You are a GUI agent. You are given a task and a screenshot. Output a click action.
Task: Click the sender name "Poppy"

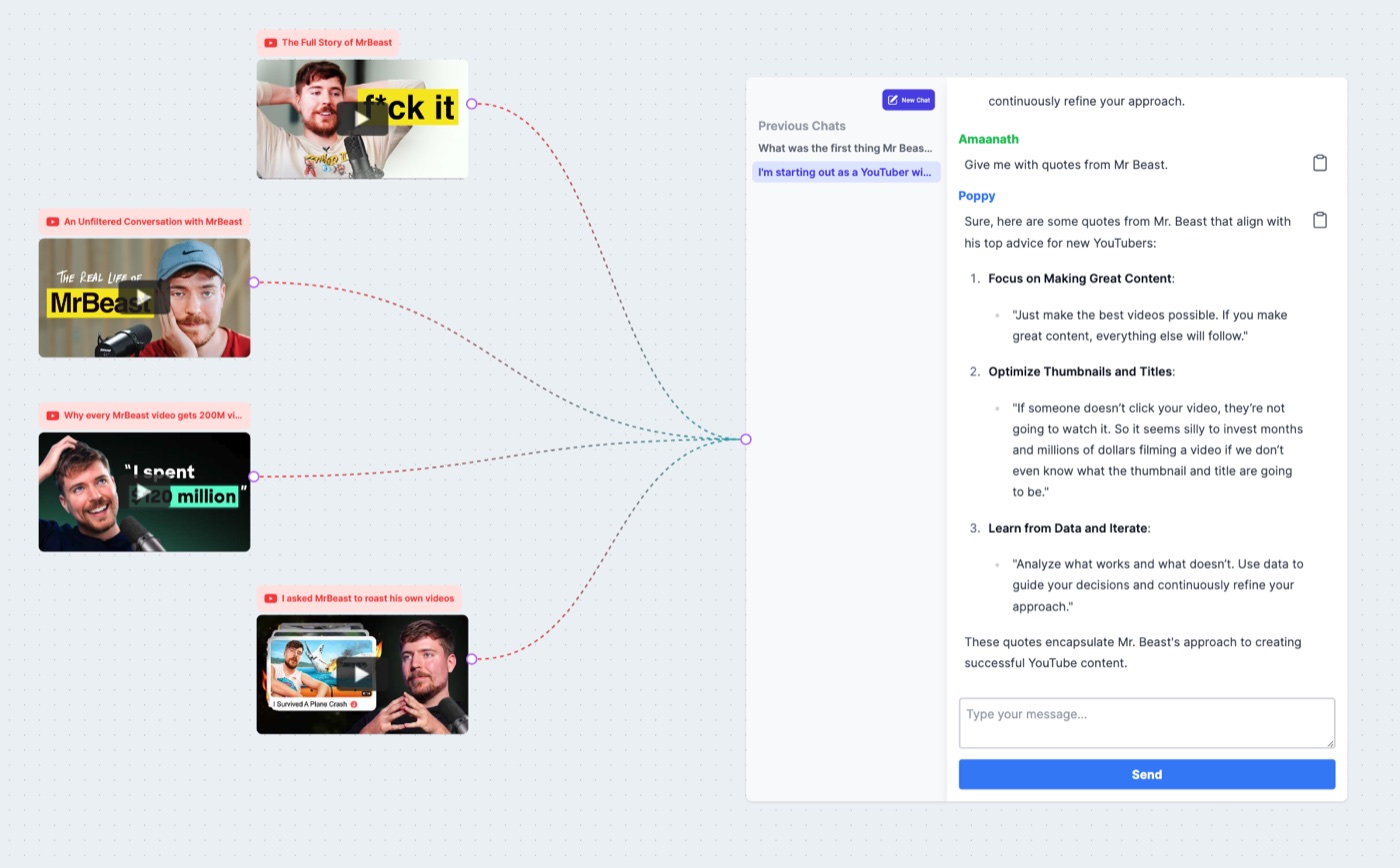pos(976,196)
